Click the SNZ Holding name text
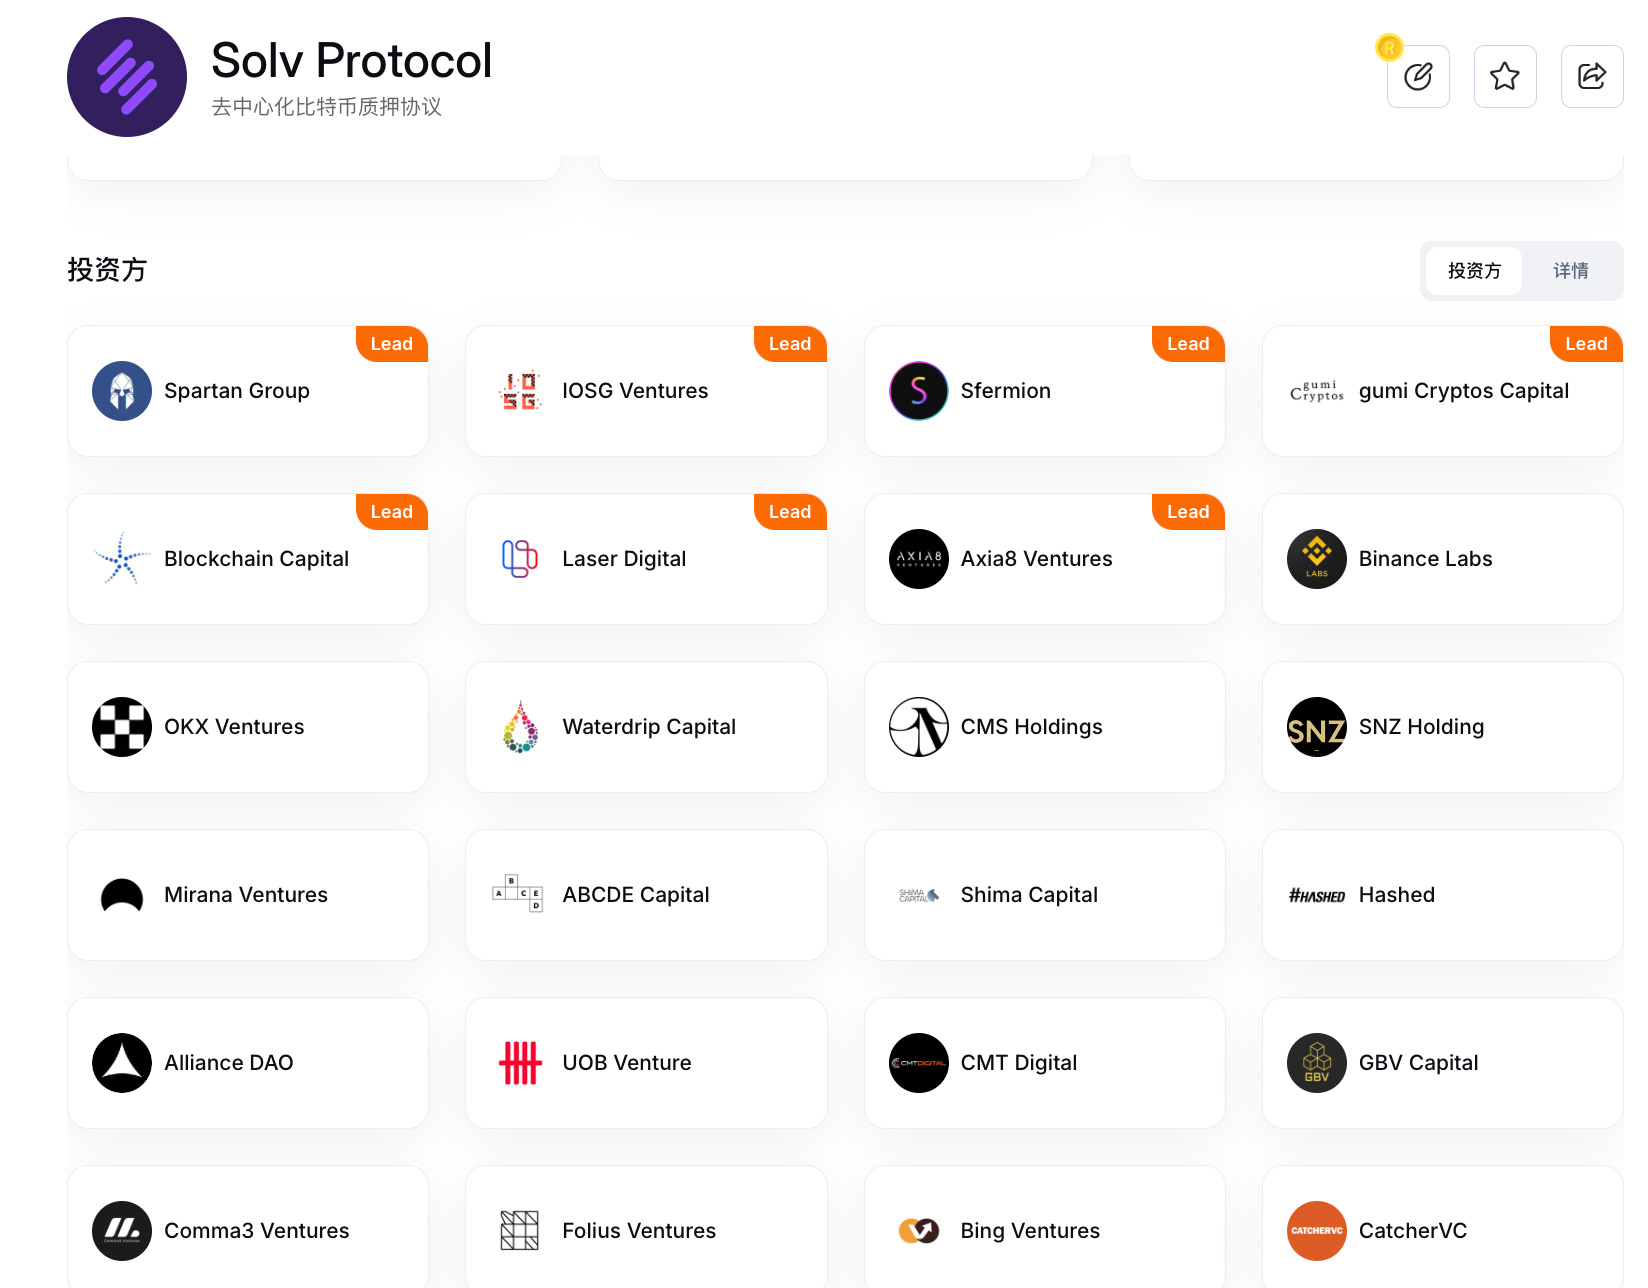This screenshot has height=1288, width=1648. coord(1422,727)
